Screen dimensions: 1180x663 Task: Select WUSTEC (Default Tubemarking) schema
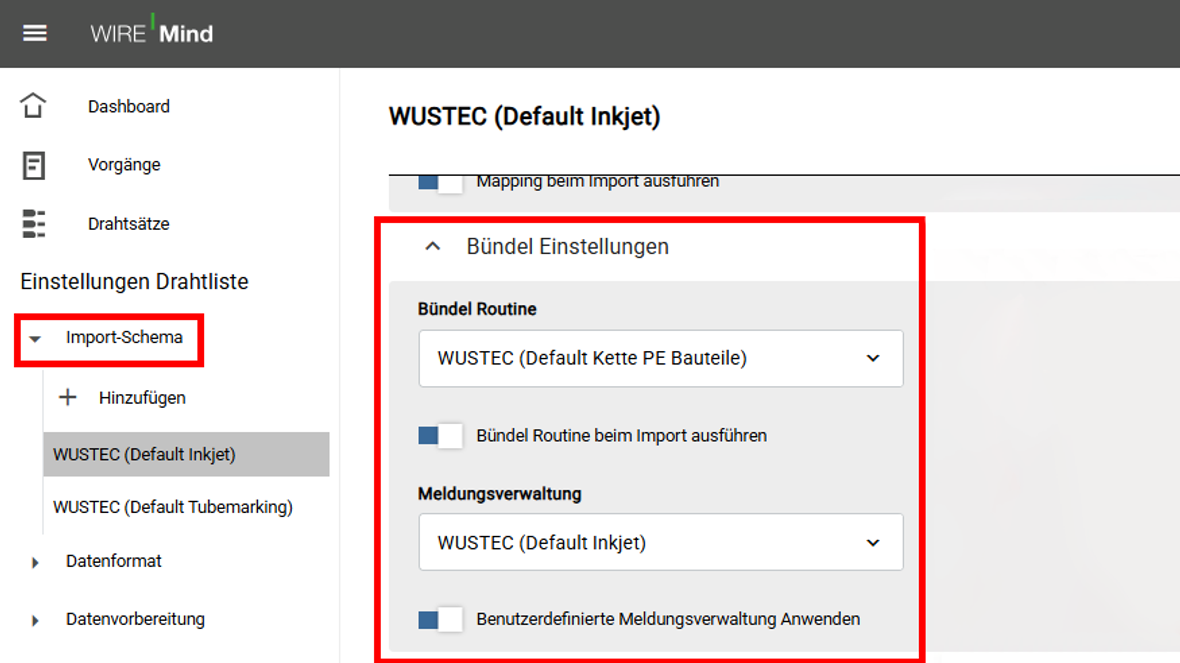[173, 506]
